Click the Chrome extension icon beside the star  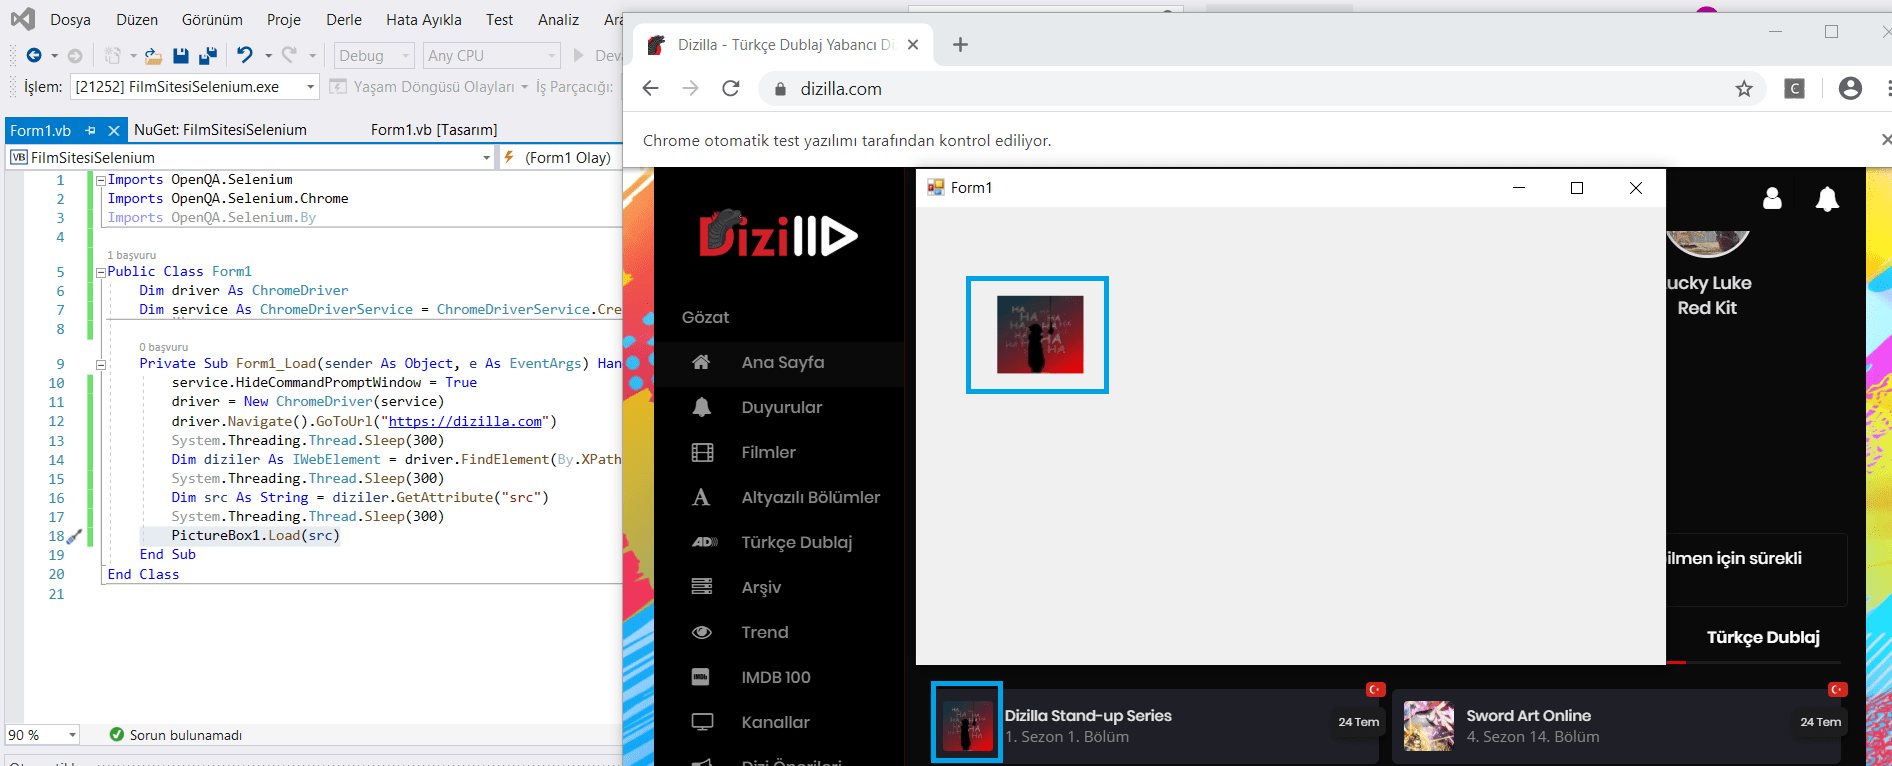tap(1795, 89)
